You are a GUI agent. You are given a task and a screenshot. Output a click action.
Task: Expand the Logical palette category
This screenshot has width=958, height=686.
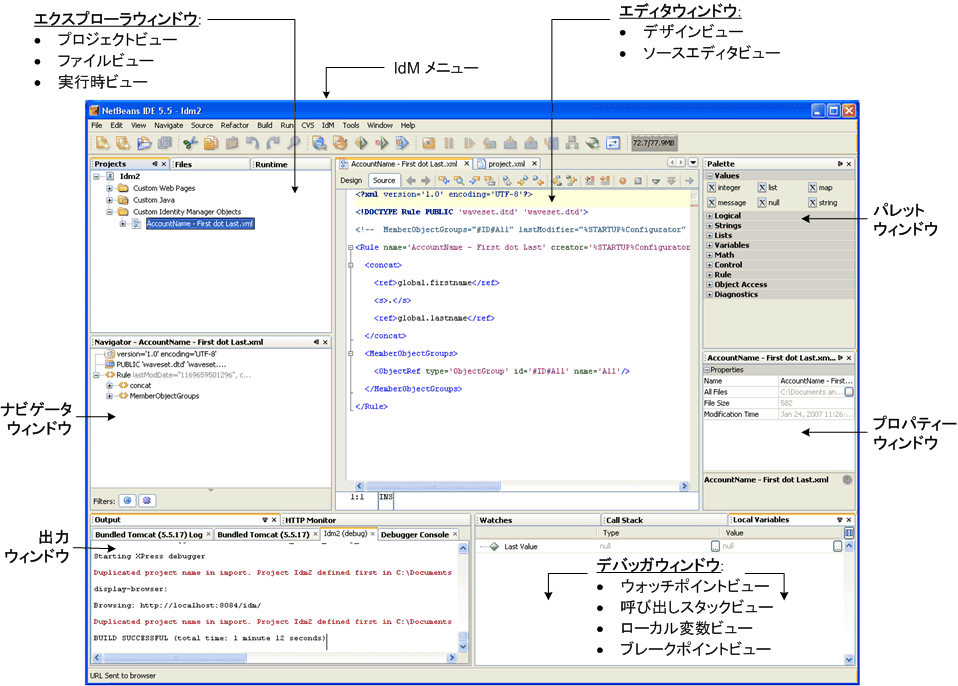[x=709, y=216]
